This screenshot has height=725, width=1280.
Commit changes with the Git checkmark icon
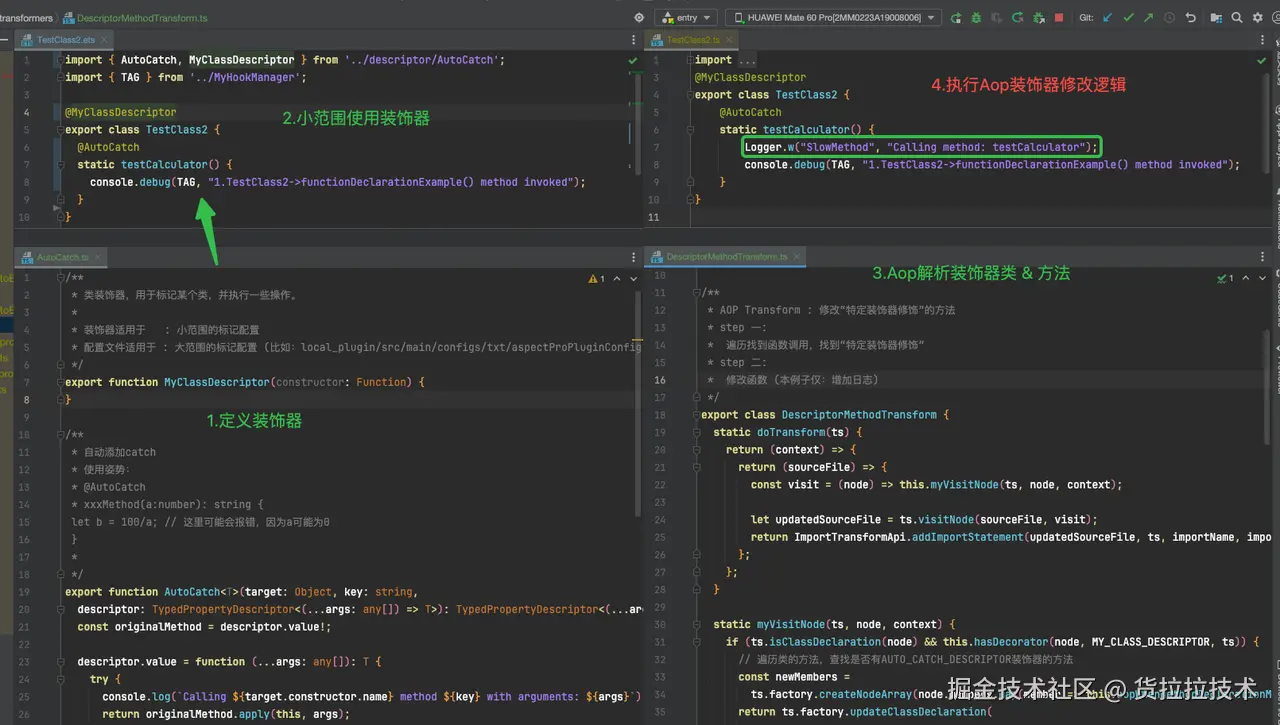(x=1129, y=18)
